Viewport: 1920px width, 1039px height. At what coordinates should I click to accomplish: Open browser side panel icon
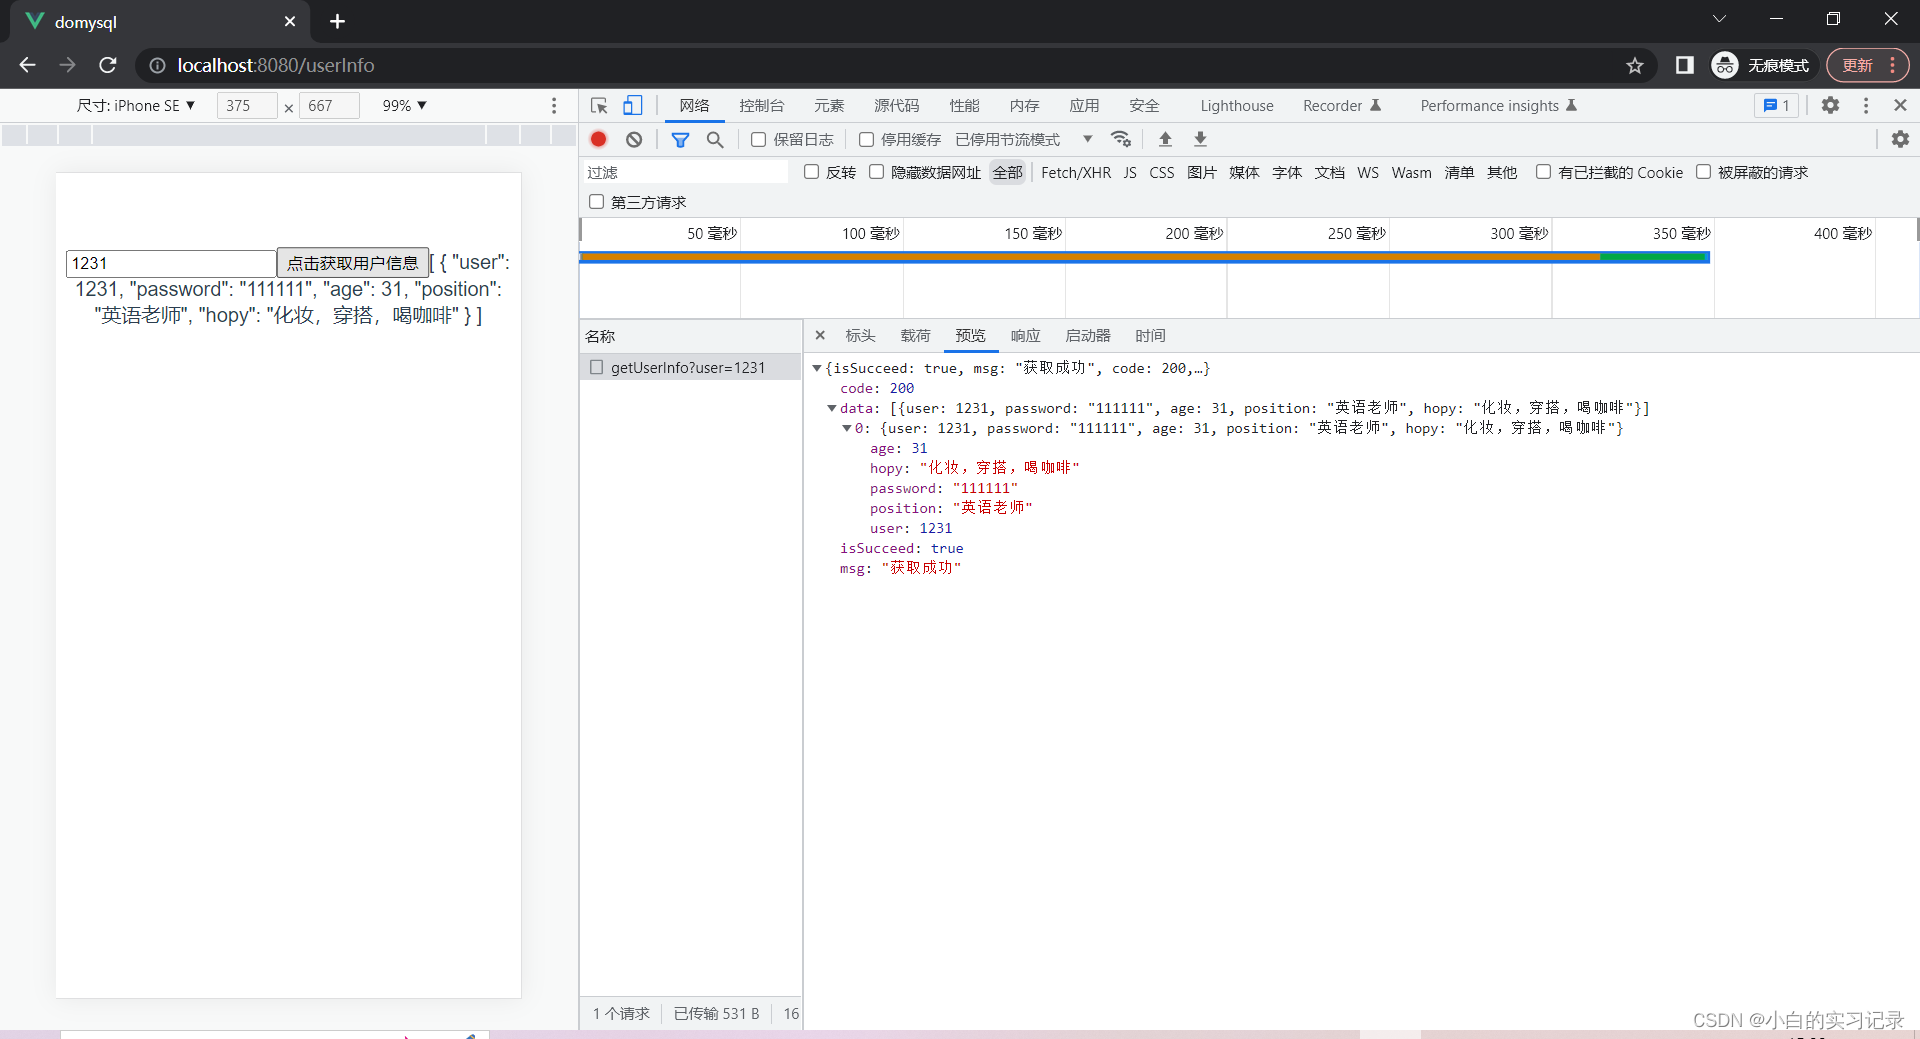1685,65
